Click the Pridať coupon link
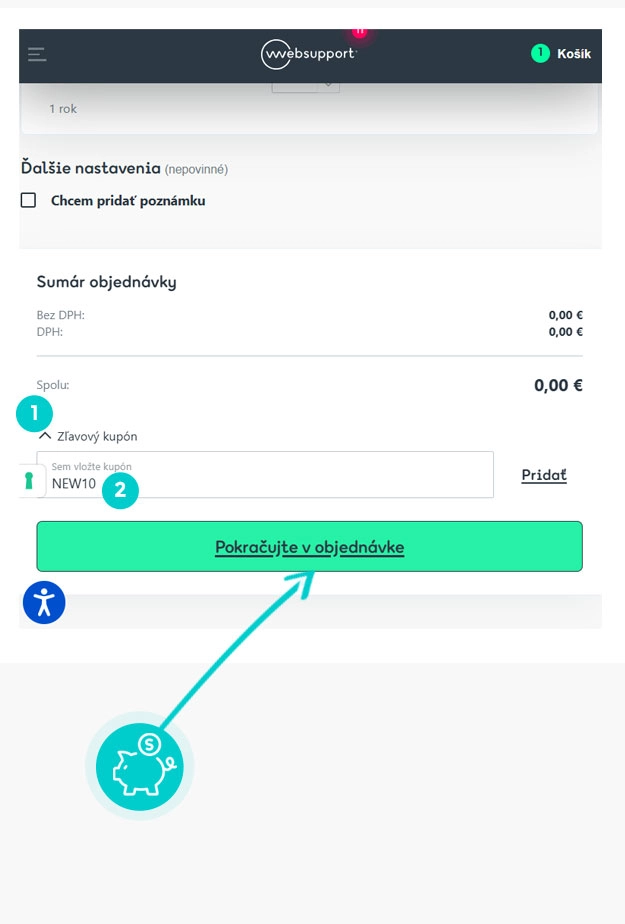 point(543,475)
